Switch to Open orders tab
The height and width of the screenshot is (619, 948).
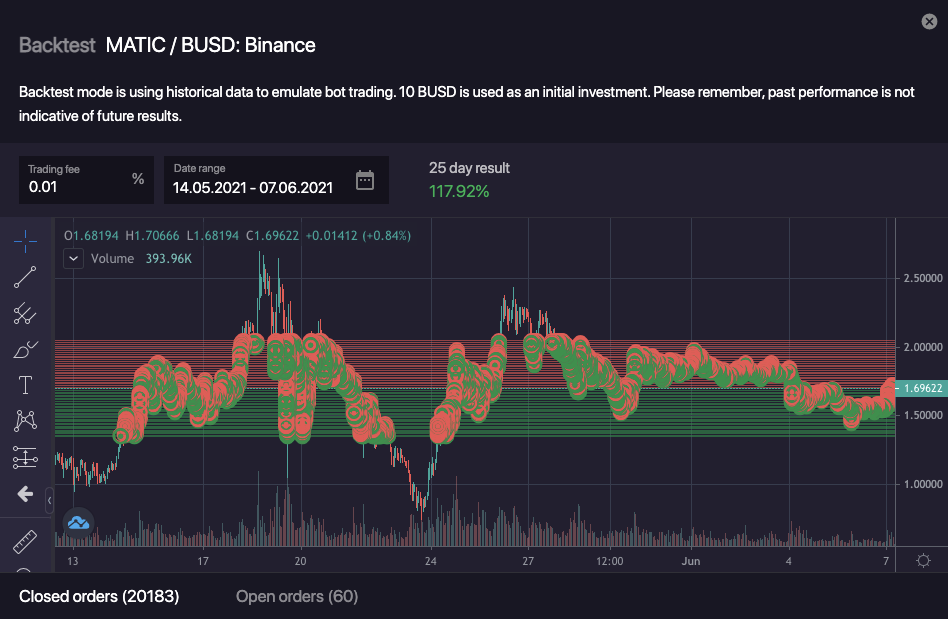coord(297,597)
